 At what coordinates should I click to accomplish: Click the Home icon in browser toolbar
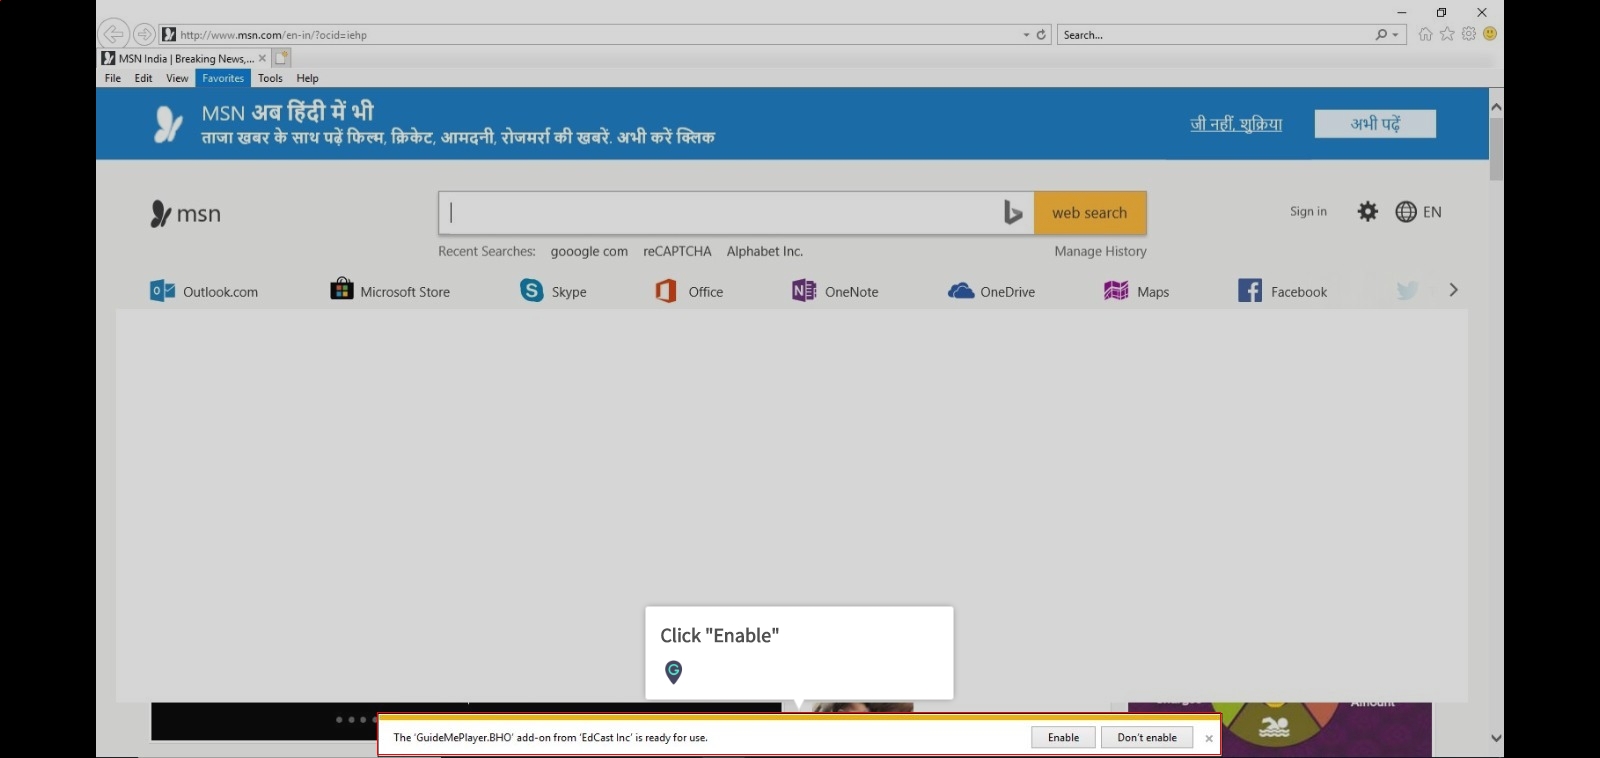click(1425, 34)
